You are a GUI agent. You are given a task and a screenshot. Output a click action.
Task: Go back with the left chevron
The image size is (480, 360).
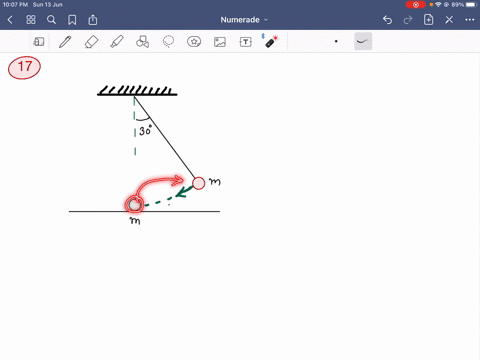tap(10, 20)
